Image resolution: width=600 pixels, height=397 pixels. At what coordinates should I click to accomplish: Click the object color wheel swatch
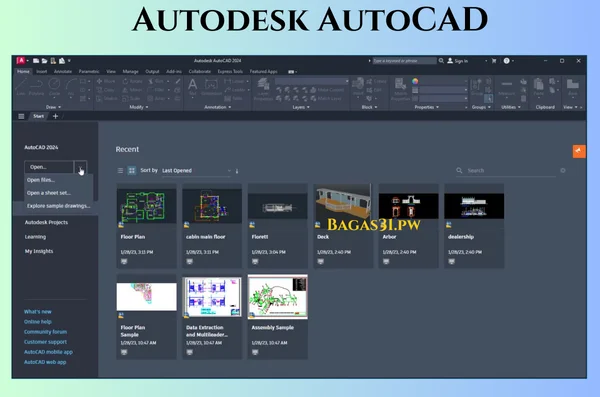(415, 81)
